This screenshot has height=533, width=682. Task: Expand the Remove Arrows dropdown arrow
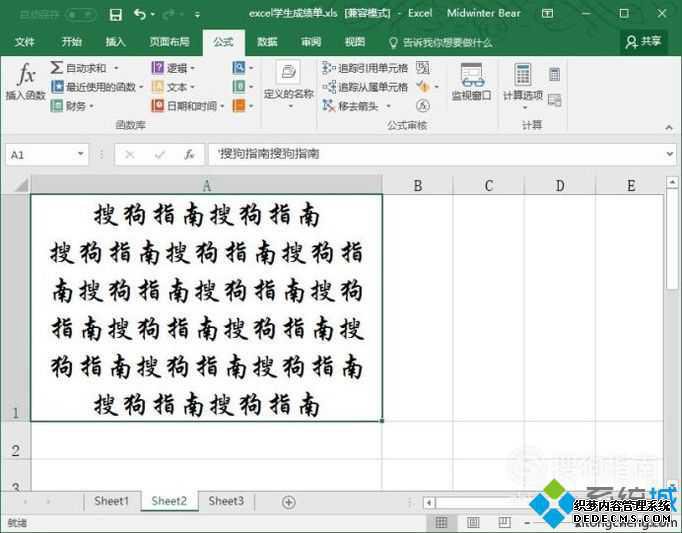tap(388, 106)
